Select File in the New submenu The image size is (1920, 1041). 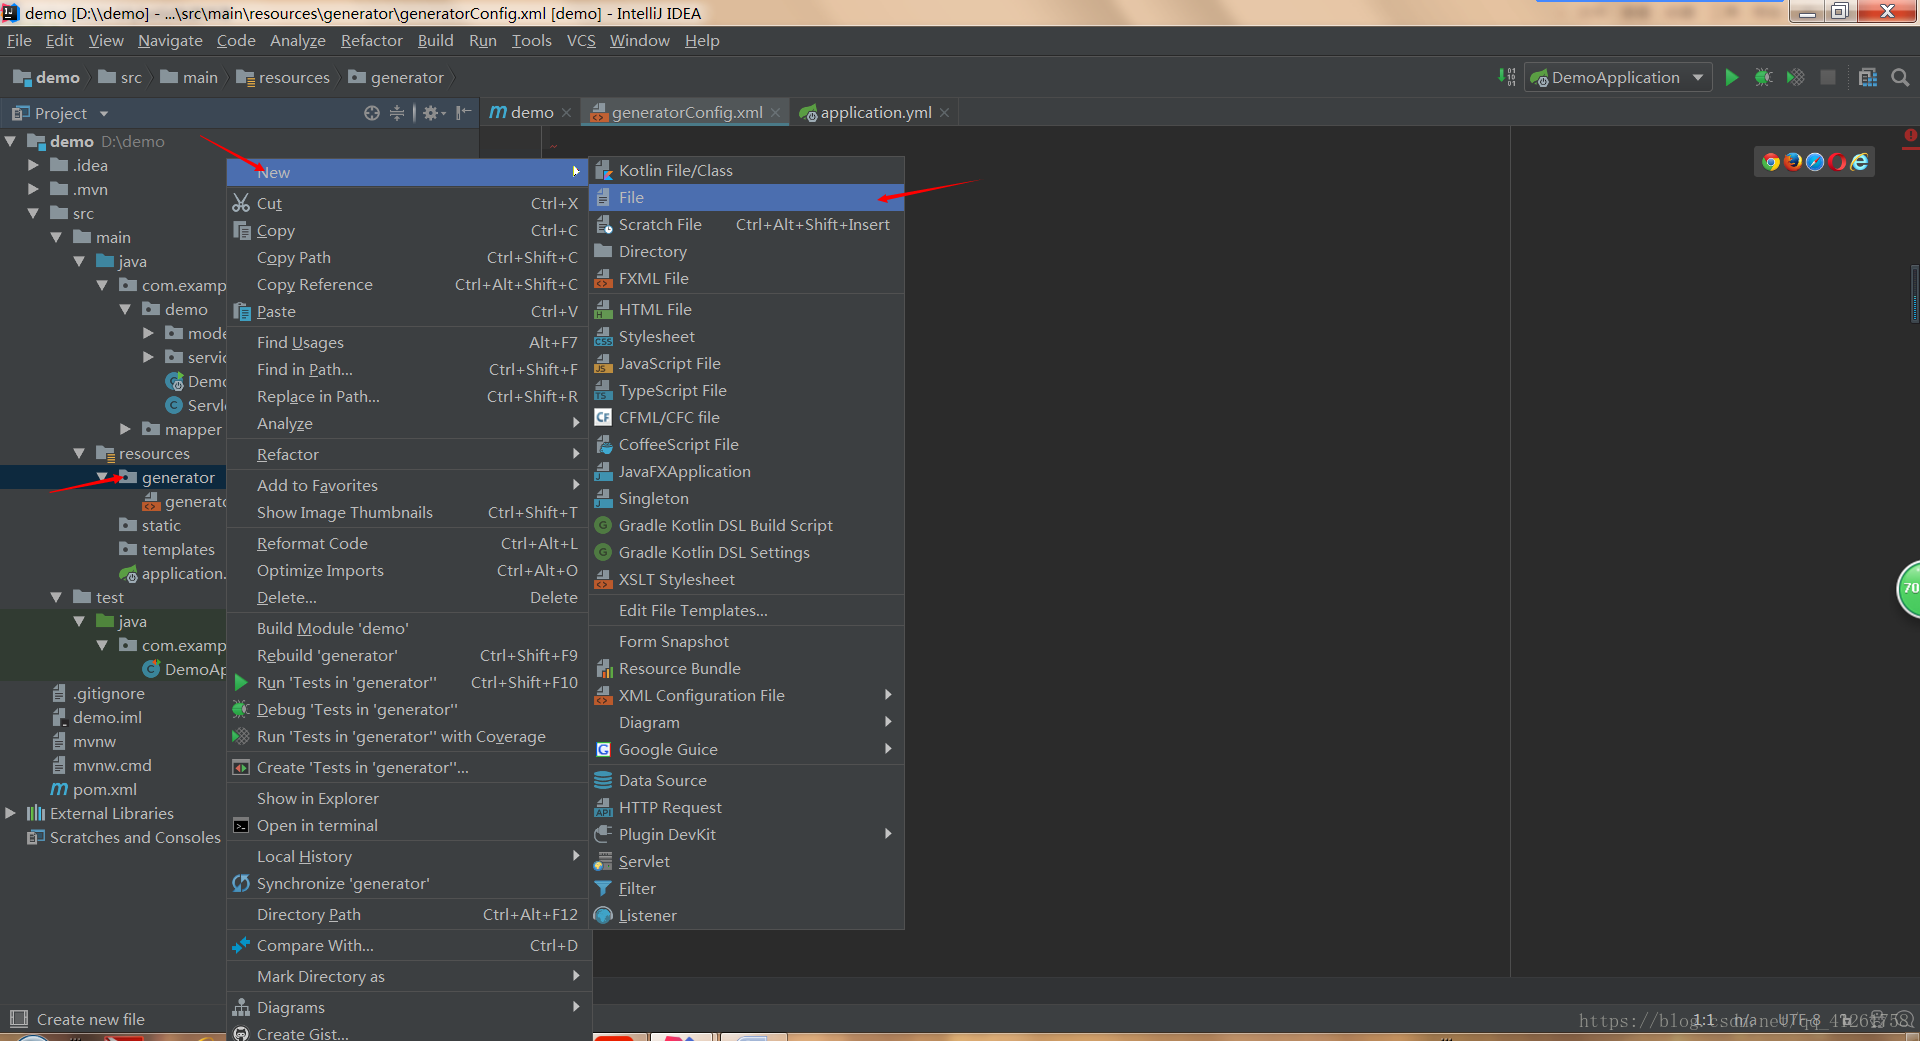(x=747, y=197)
